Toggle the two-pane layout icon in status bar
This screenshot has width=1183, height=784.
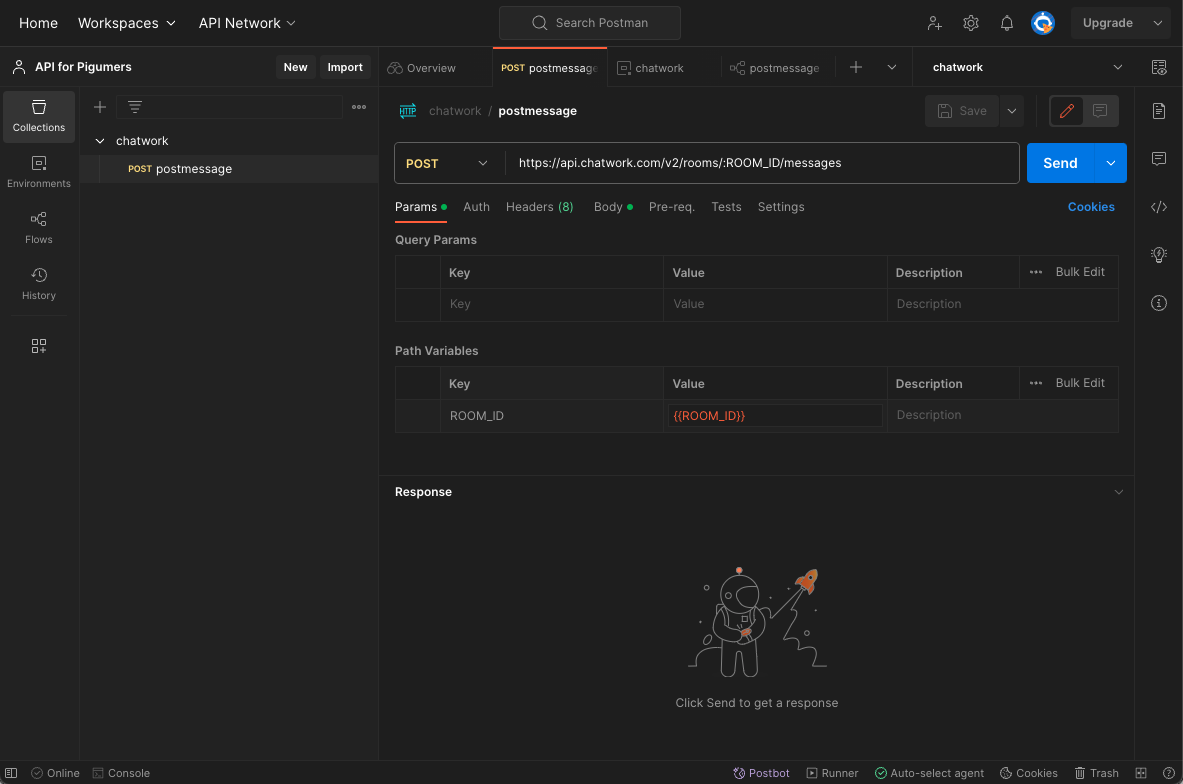pyautogui.click(x=1141, y=773)
